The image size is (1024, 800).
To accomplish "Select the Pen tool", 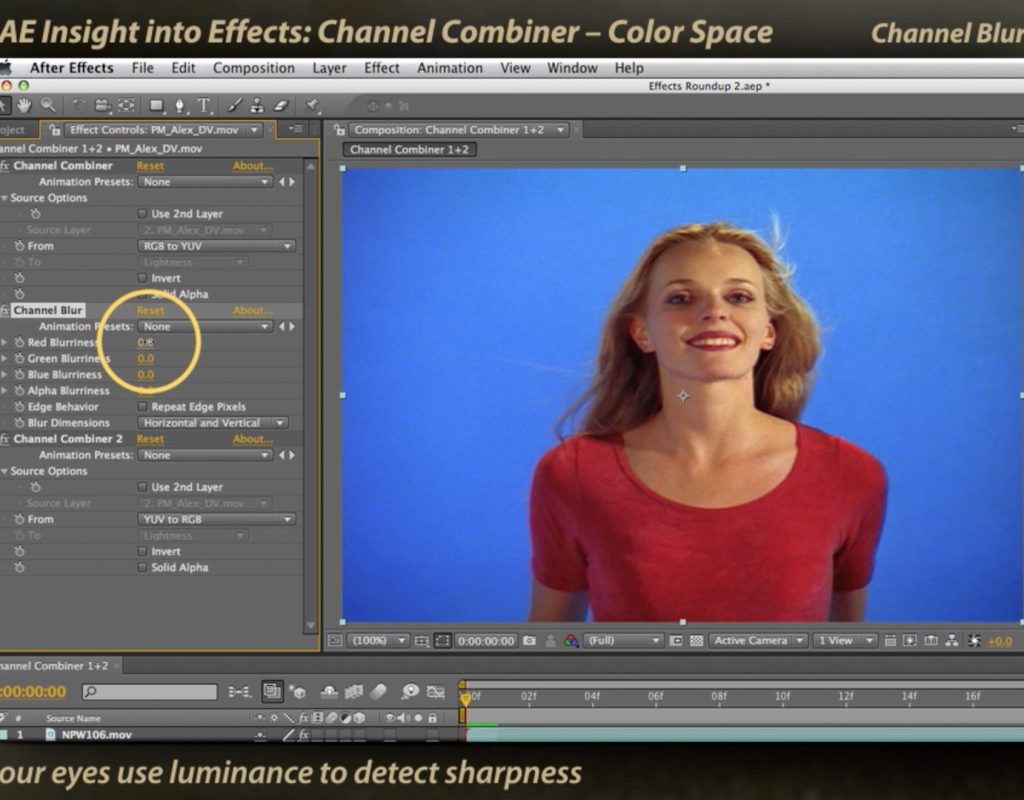I will 180,105.
